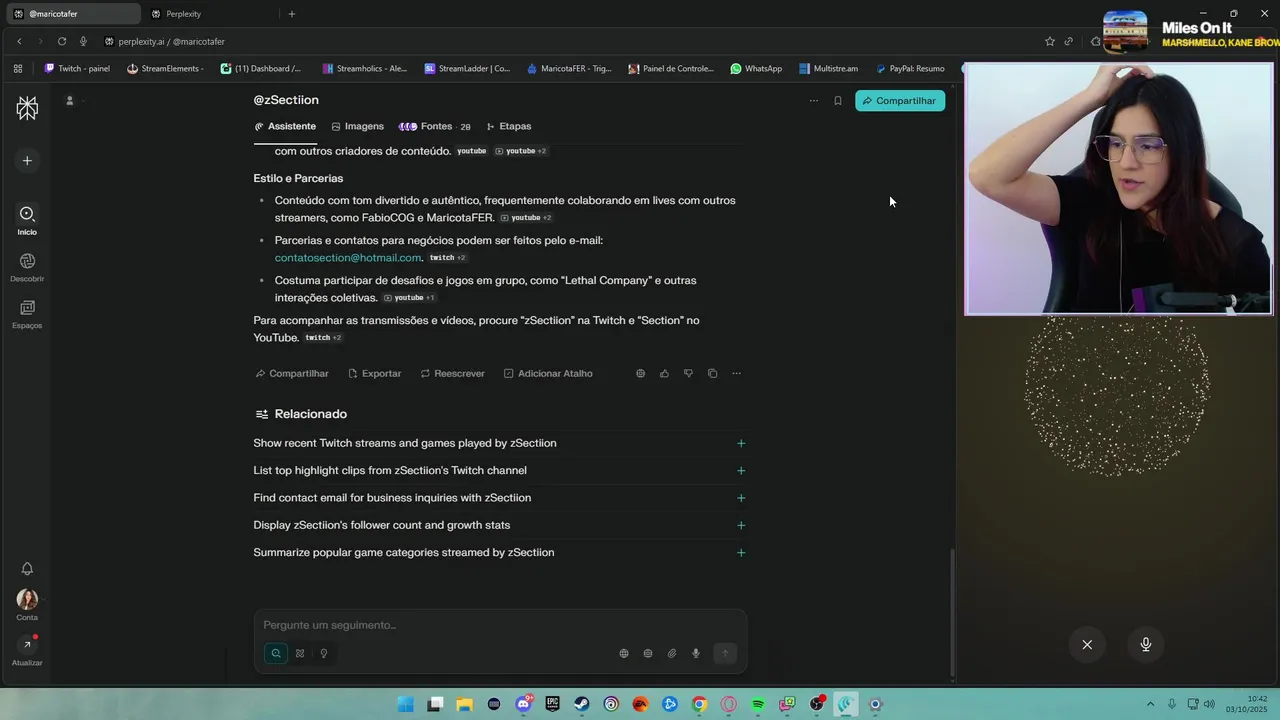Switch to the Assistente tab
The image size is (1280, 720).
pos(285,127)
